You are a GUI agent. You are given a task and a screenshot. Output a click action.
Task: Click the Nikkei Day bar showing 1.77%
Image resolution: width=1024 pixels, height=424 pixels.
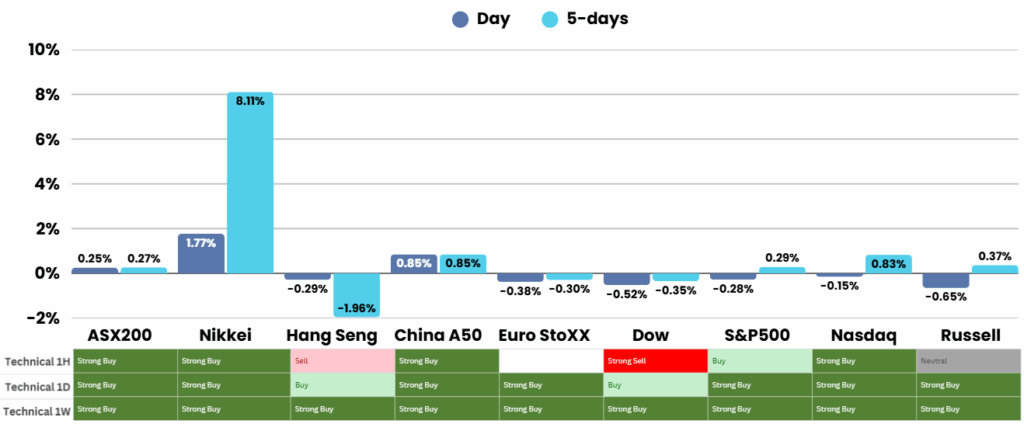click(201, 253)
